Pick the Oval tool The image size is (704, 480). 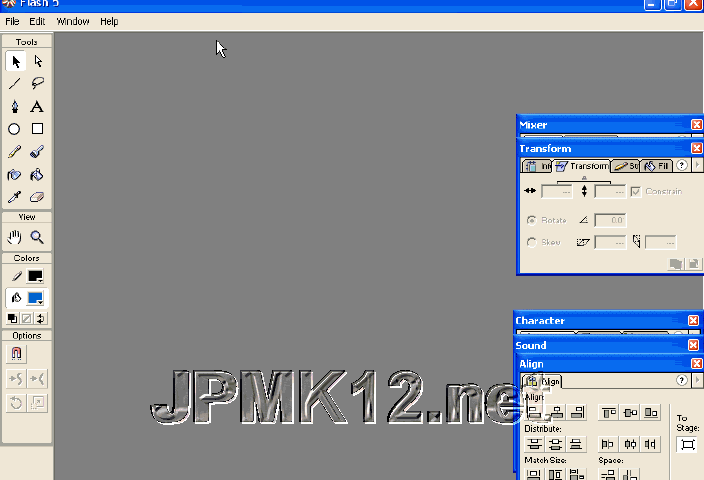coord(15,129)
